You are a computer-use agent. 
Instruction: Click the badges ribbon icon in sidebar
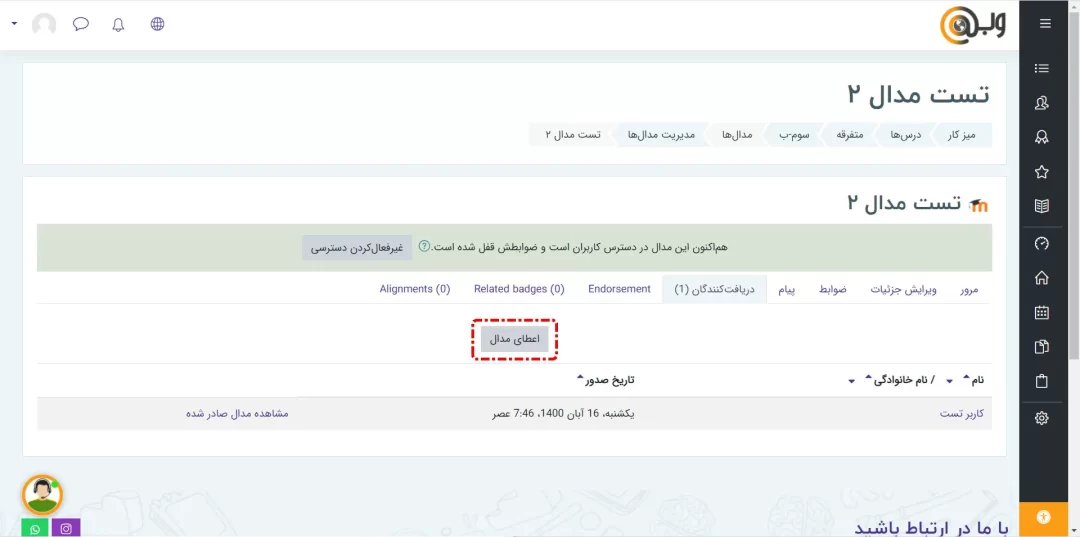(1042, 137)
